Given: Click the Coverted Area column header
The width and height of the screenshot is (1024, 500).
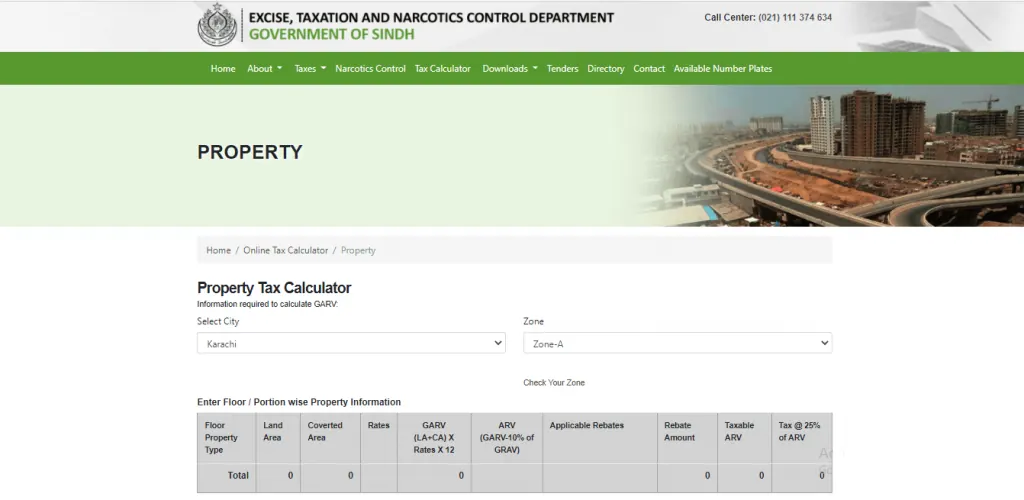Looking at the screenshot, I should tap(330, 438).
